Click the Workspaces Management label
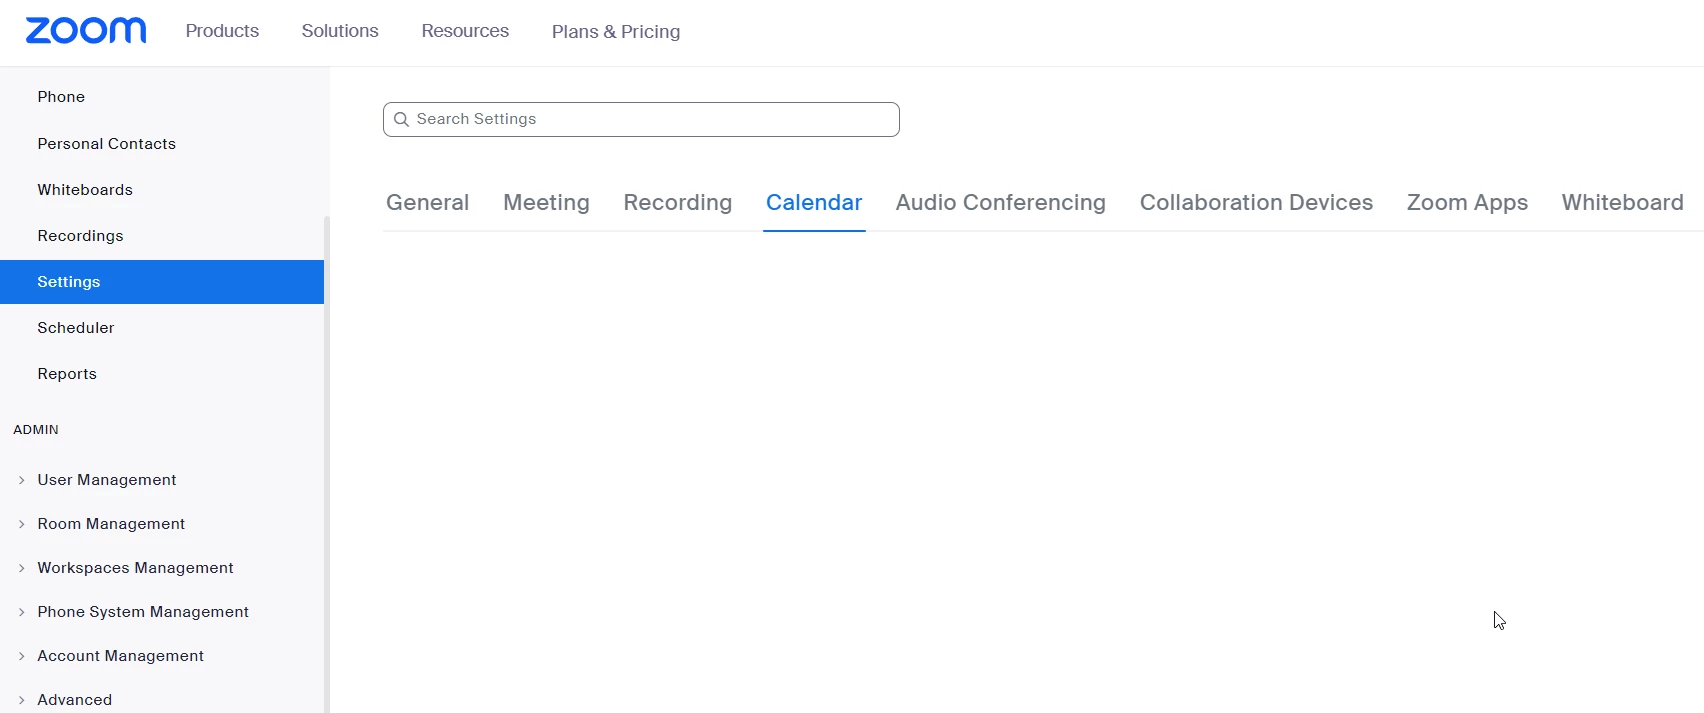The width and height of the screenshot is (1704, 713). tap(135, 568)
